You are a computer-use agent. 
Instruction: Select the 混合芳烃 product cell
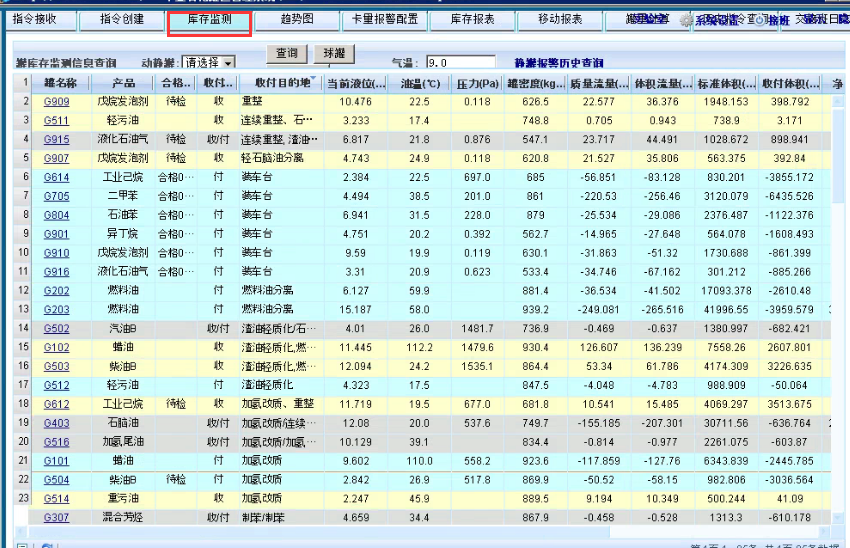pos(123,518)
